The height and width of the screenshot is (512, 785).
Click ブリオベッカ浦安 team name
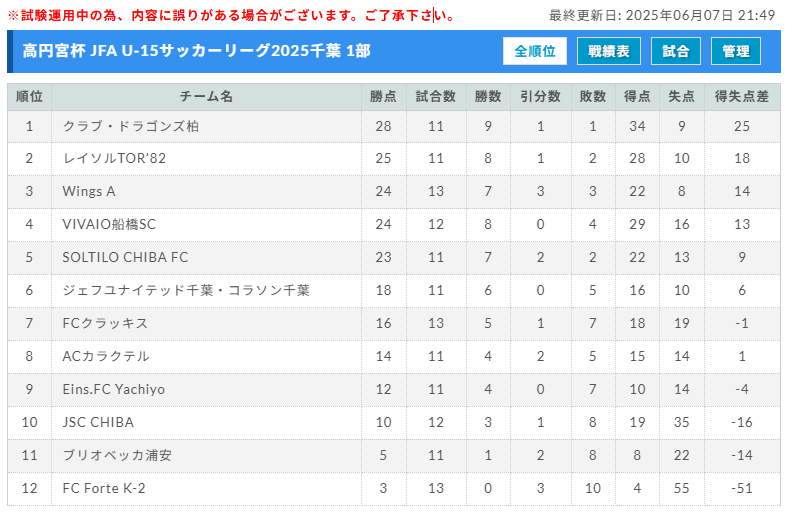coord(117,455)
